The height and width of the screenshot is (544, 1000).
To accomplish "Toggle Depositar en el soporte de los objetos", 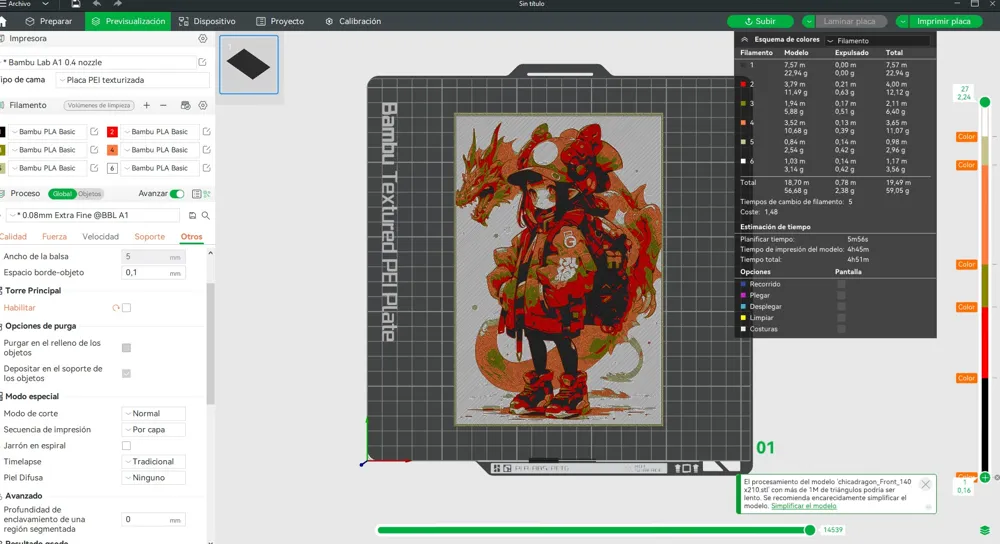I will pyautogui.click(x=126, y=373).
